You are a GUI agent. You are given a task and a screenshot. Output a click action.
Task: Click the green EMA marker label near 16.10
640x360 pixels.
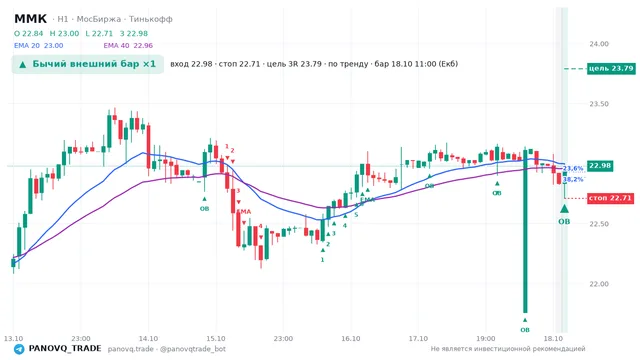(367, 200)
